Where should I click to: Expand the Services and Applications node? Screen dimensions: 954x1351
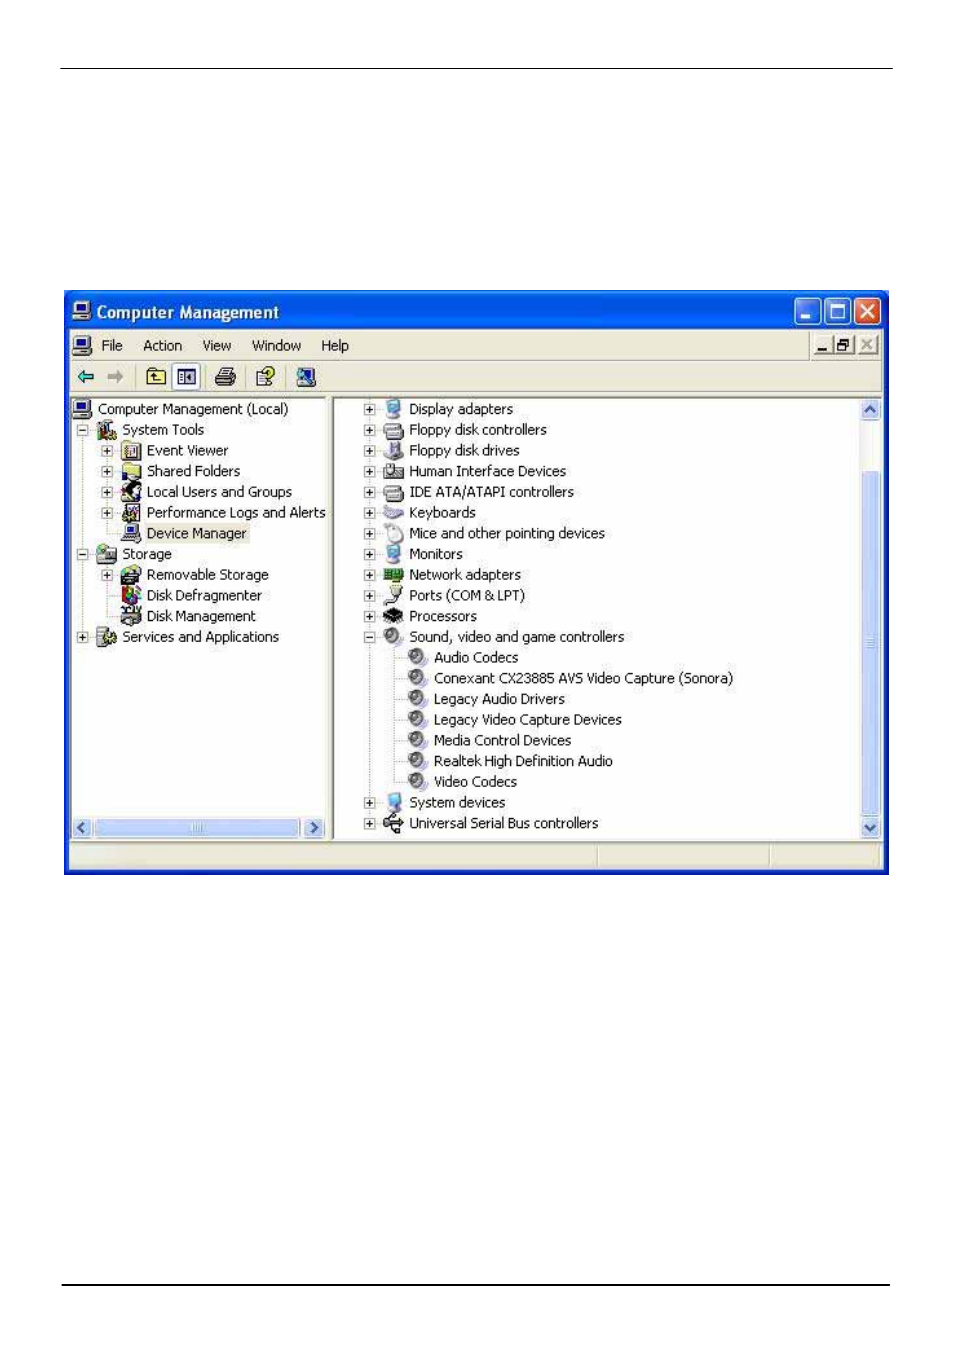click(x=83, y=637)
